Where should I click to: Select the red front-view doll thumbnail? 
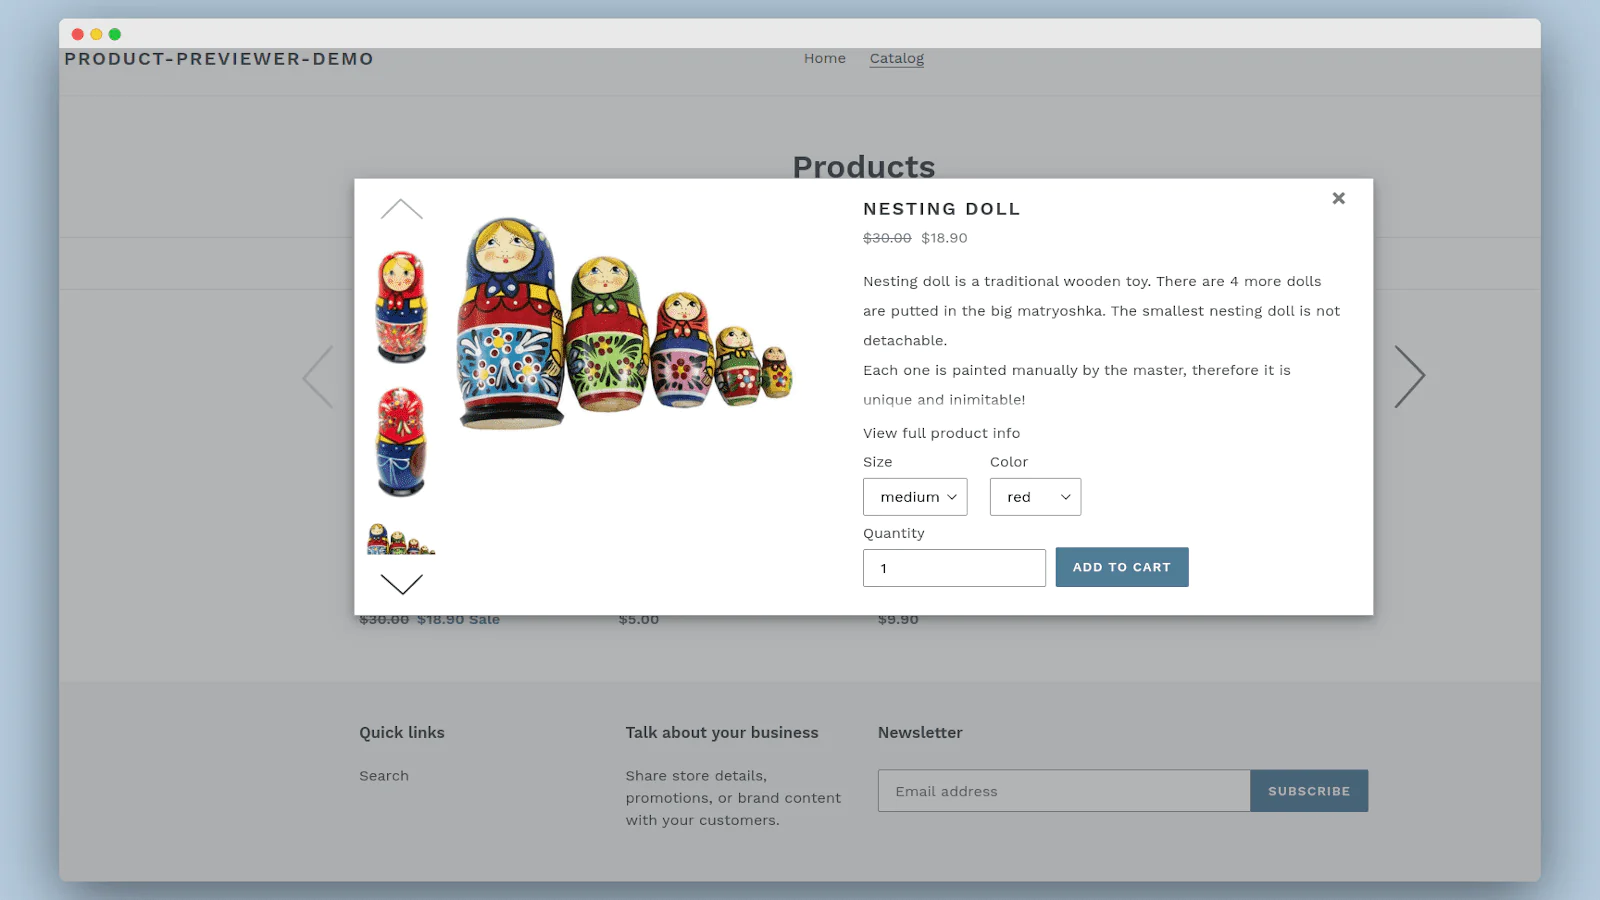pos(401,307)
